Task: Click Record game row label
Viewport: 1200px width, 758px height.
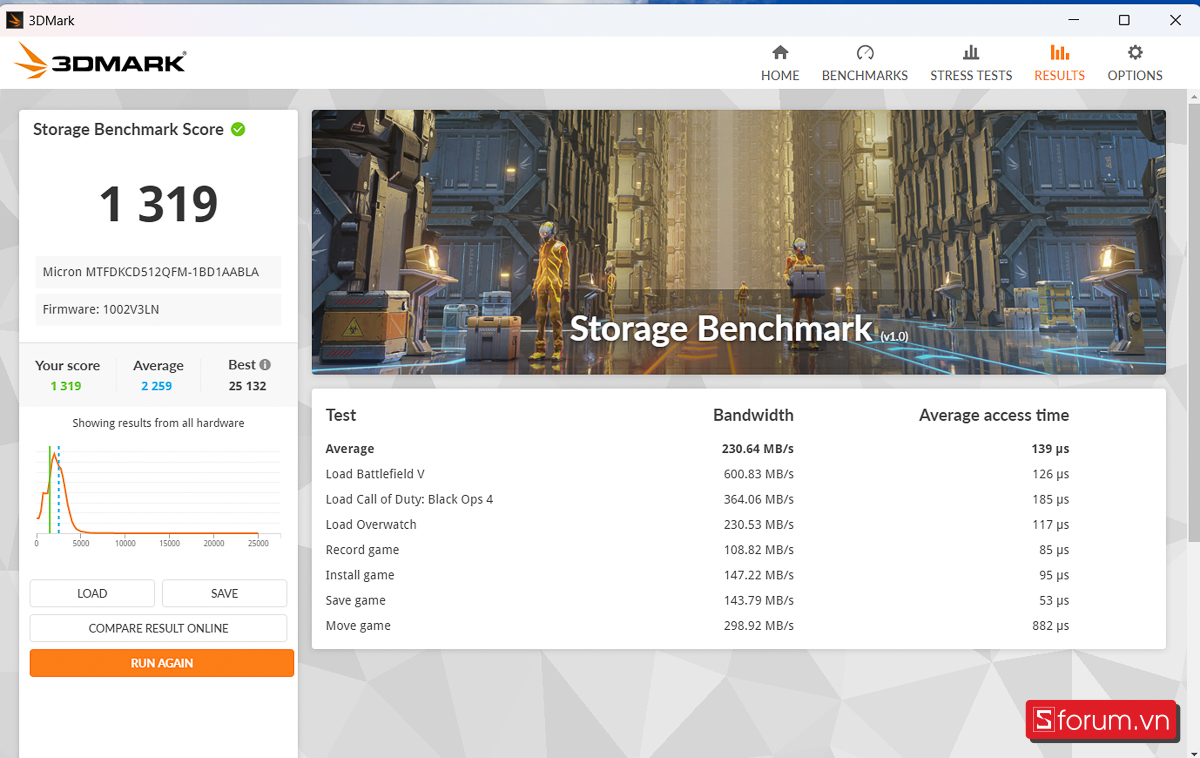Action: point(362,550)
